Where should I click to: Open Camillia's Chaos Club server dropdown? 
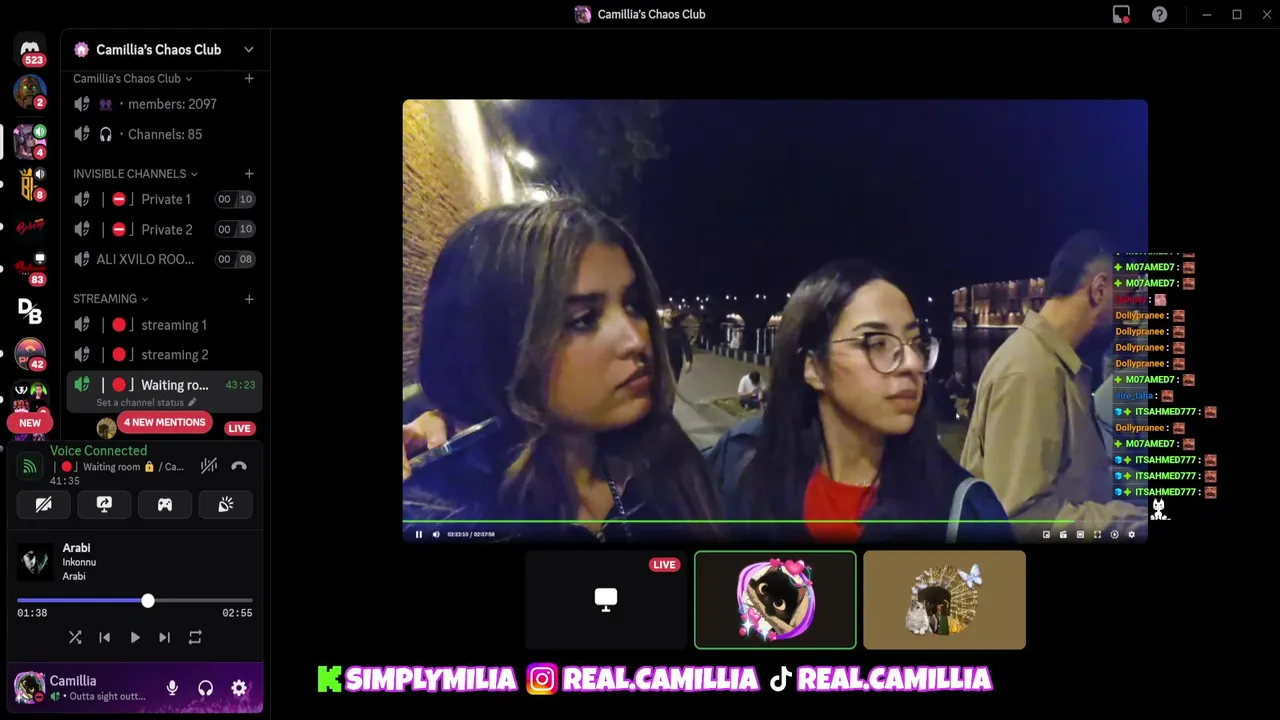249,49
